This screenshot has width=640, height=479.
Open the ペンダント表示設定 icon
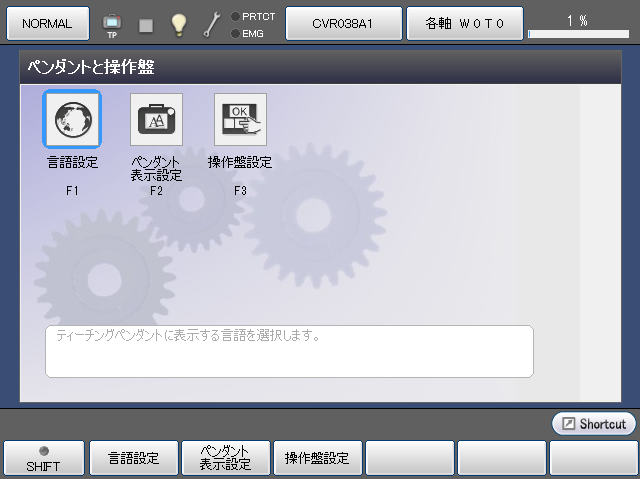click(x=156, y=119)
